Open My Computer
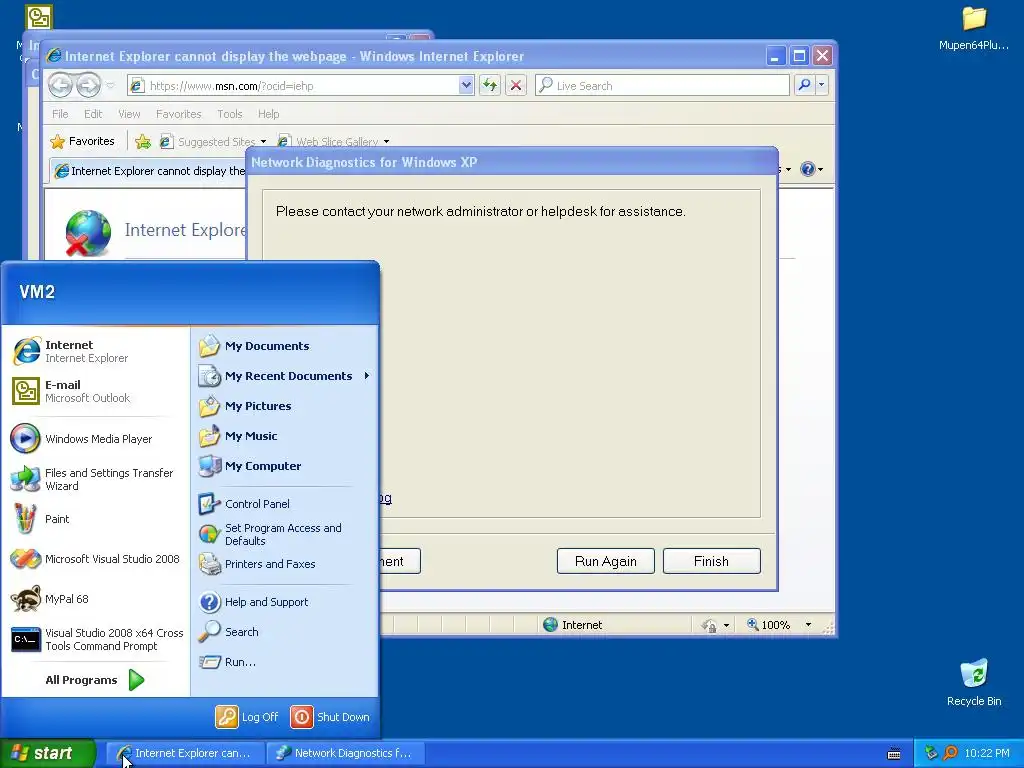Image resolution: width=1024 pixels, height=768 pixels. tap(285, 466)
